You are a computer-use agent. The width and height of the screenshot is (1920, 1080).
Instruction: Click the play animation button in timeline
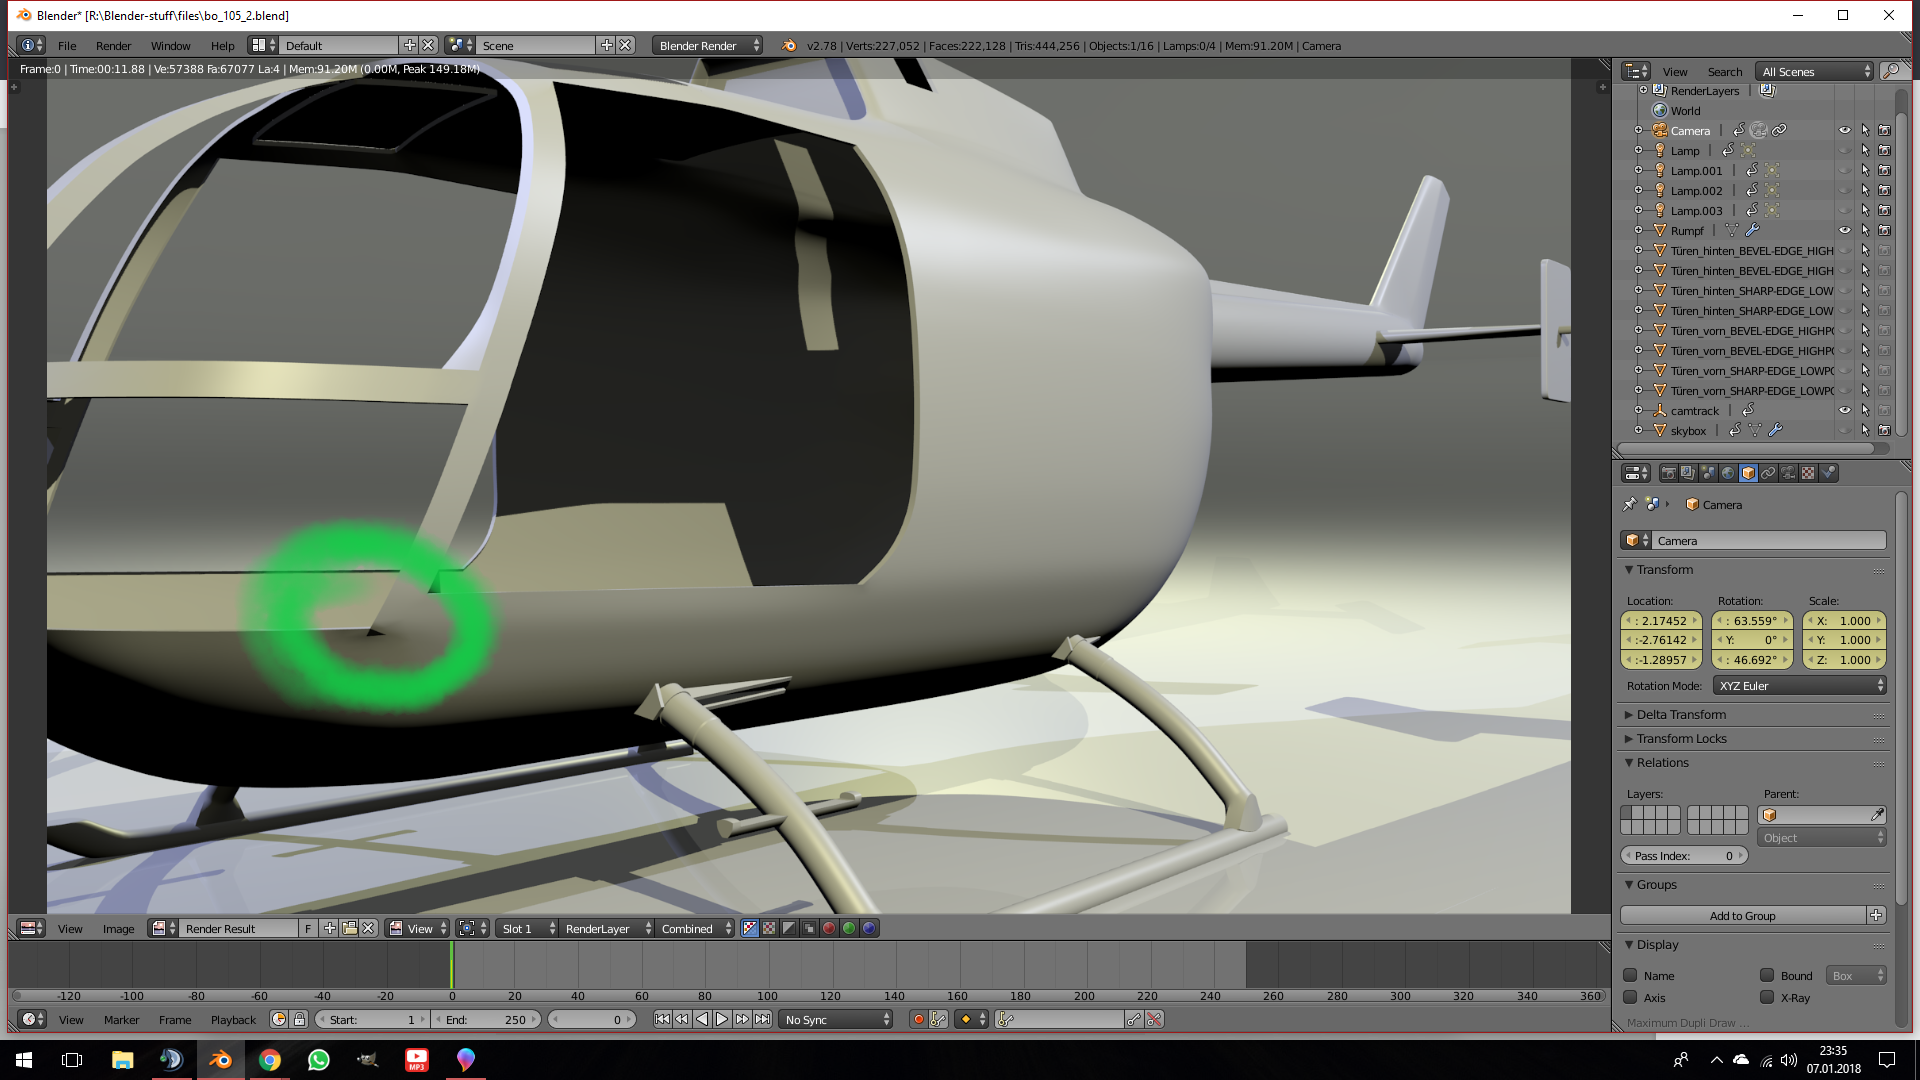point(721,1019)
